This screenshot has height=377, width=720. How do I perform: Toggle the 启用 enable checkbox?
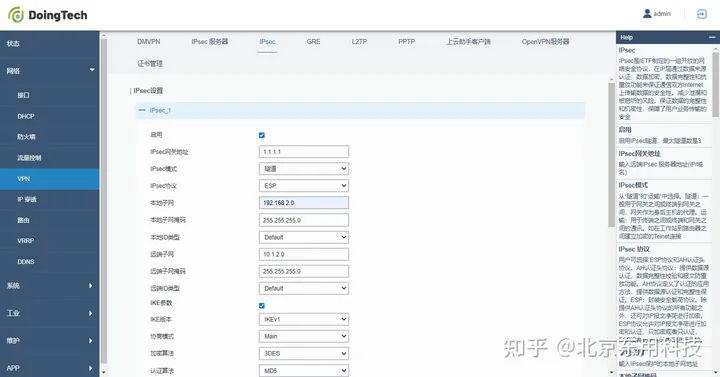click(262, 135)
